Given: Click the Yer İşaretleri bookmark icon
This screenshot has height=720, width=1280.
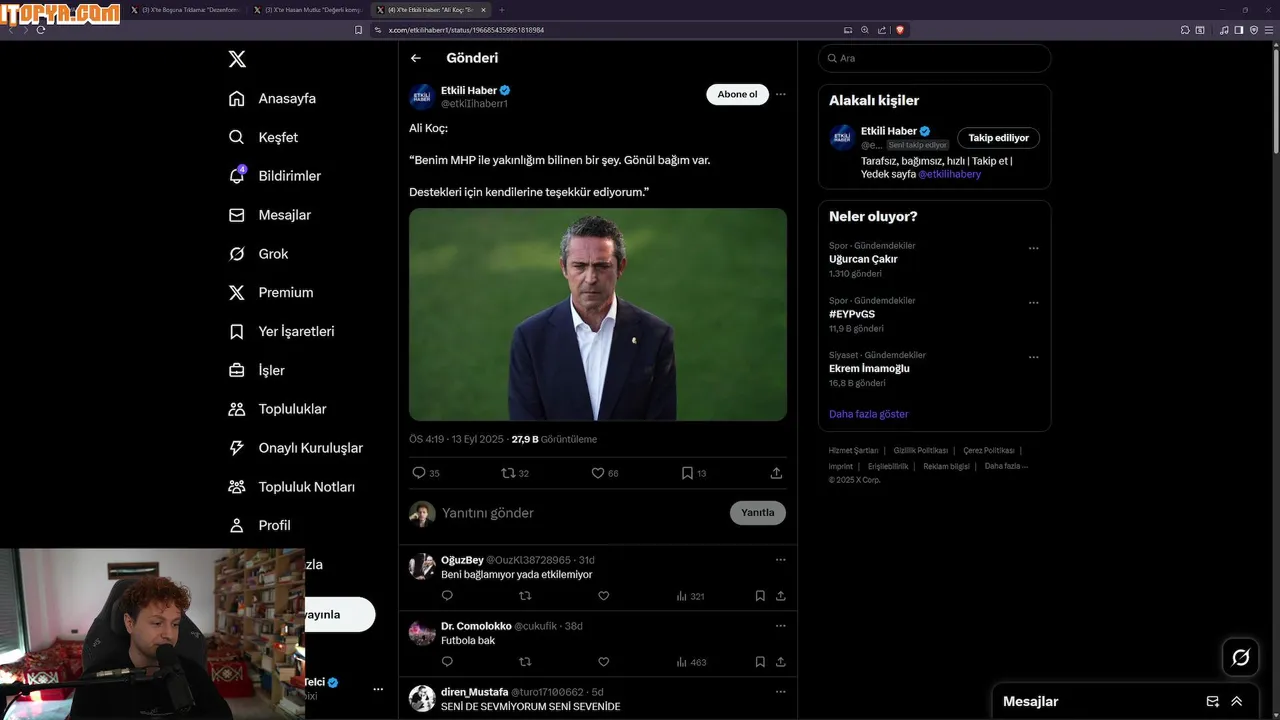Looking at the screenshot, I should (237, 331).
